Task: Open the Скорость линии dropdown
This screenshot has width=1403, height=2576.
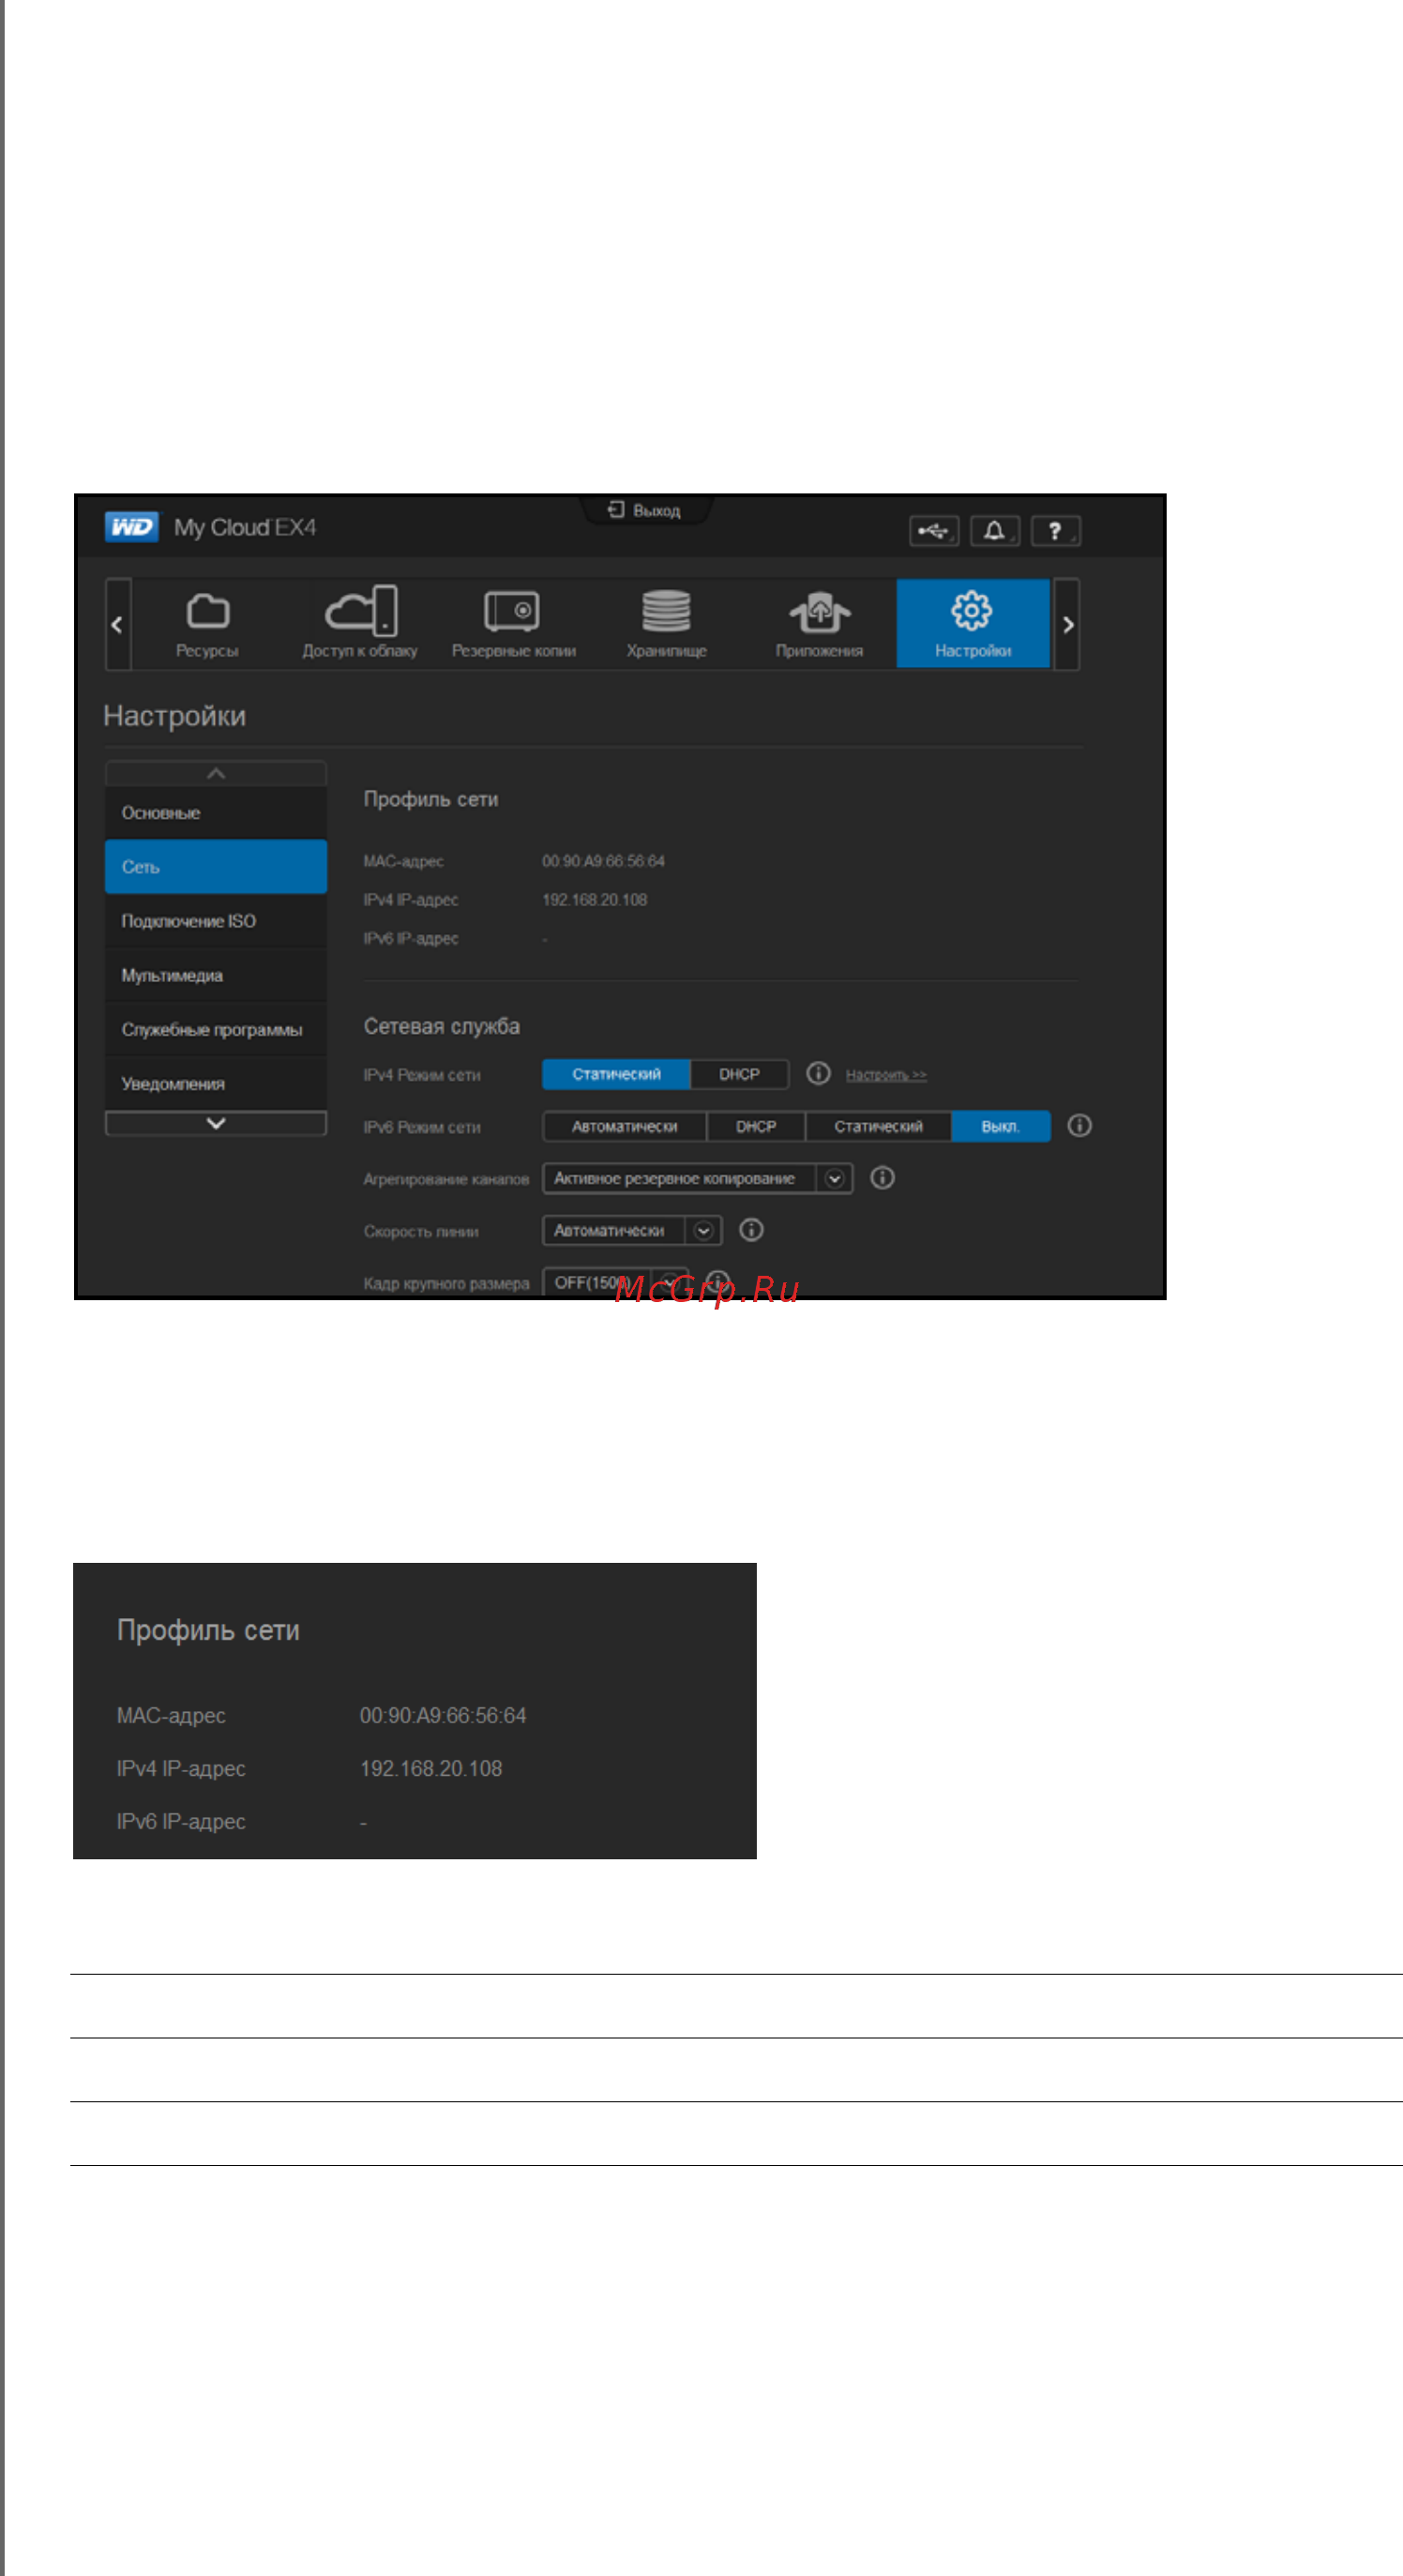Action: (632, 1230)
